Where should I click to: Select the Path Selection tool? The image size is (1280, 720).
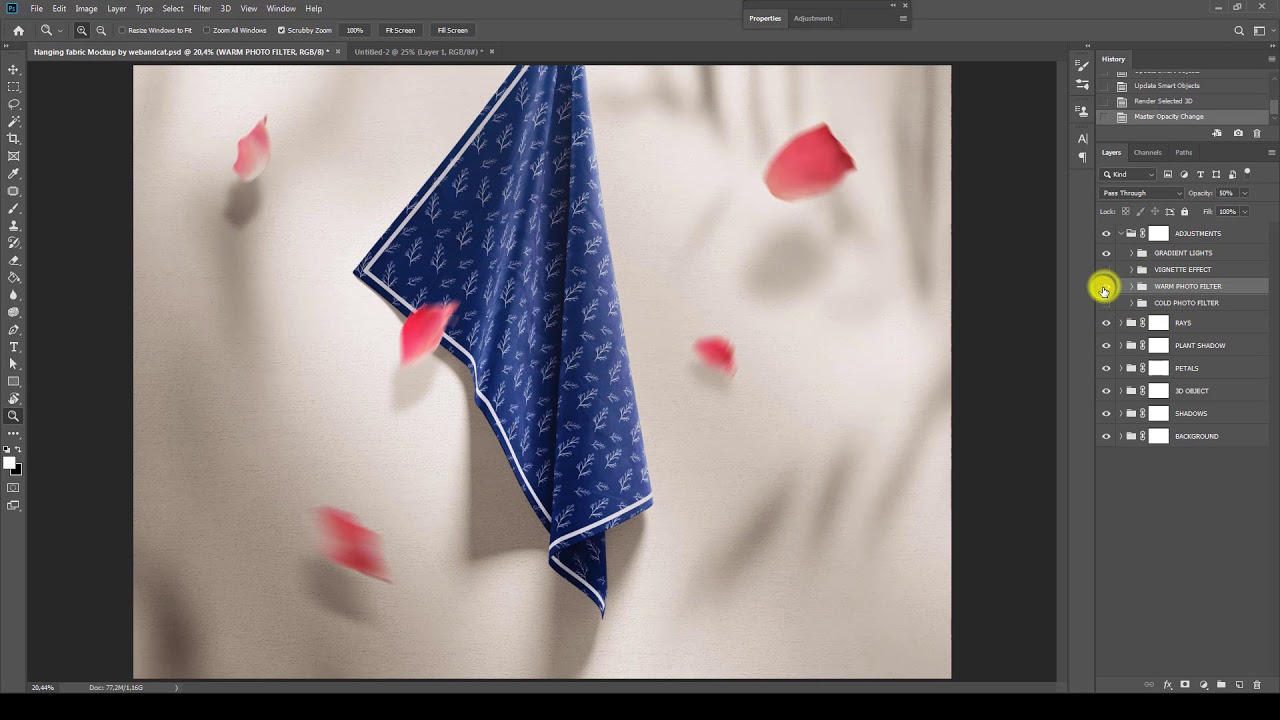(x=14, y=364)
